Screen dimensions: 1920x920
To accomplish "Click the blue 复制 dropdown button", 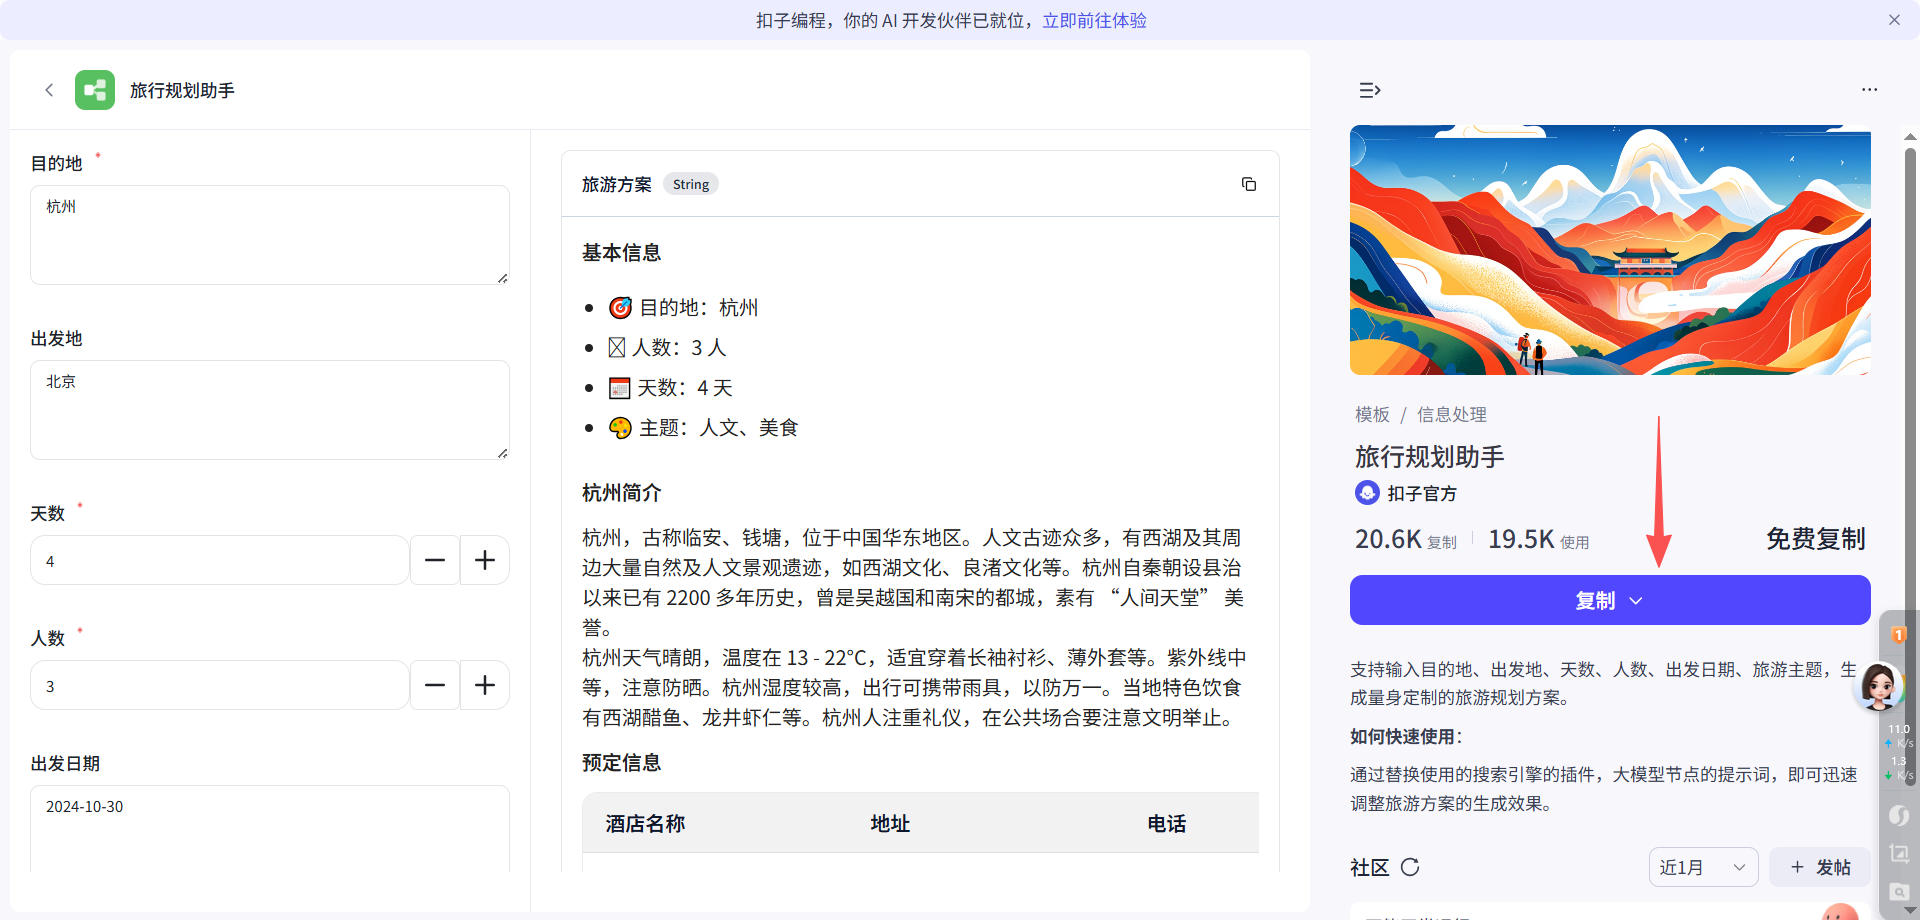I will (1609, 600).
